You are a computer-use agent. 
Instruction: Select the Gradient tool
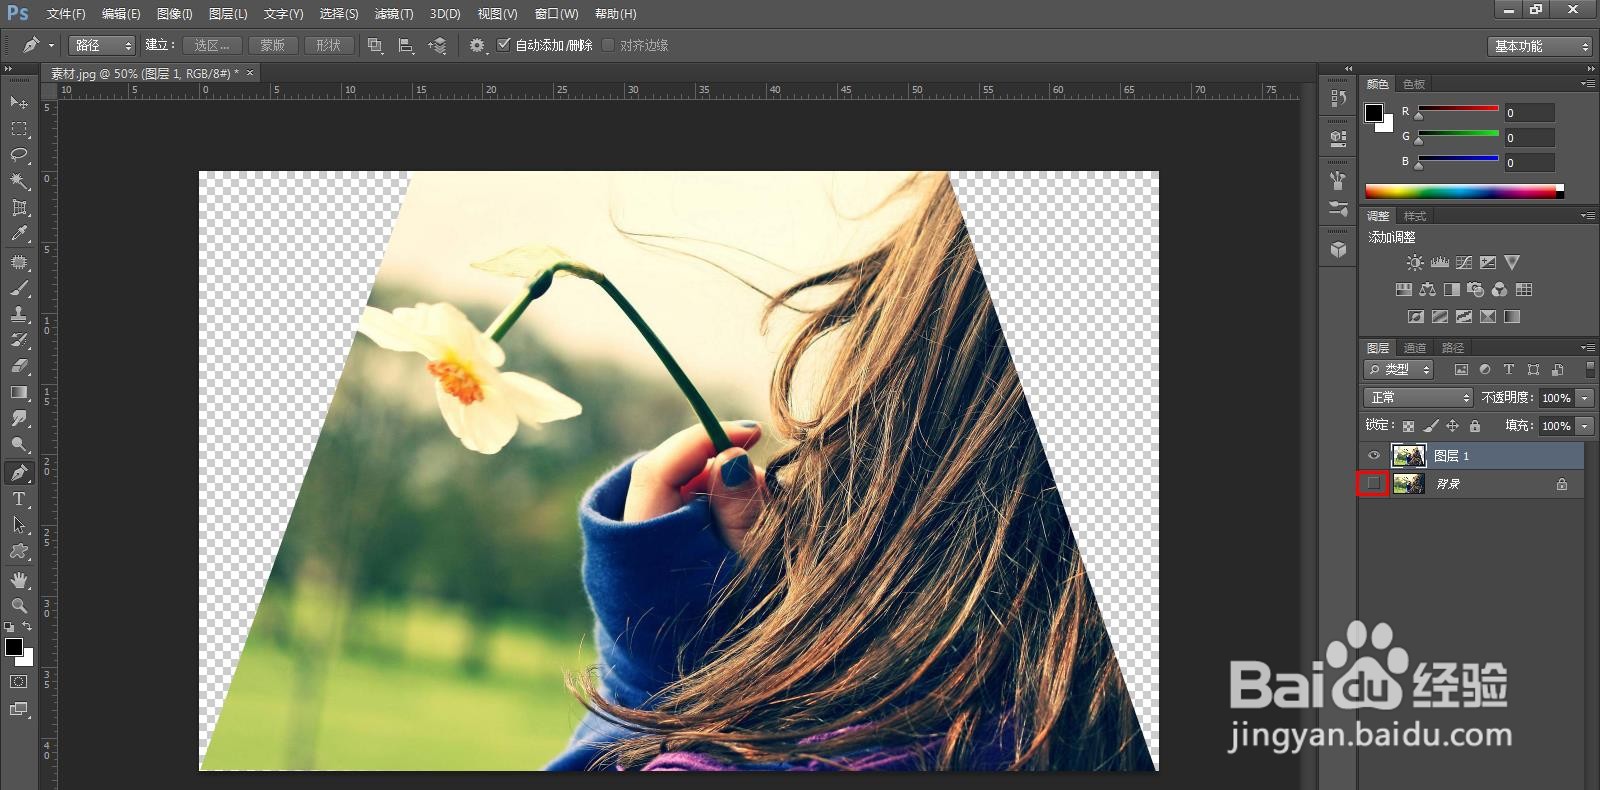(x=19, y=392)
